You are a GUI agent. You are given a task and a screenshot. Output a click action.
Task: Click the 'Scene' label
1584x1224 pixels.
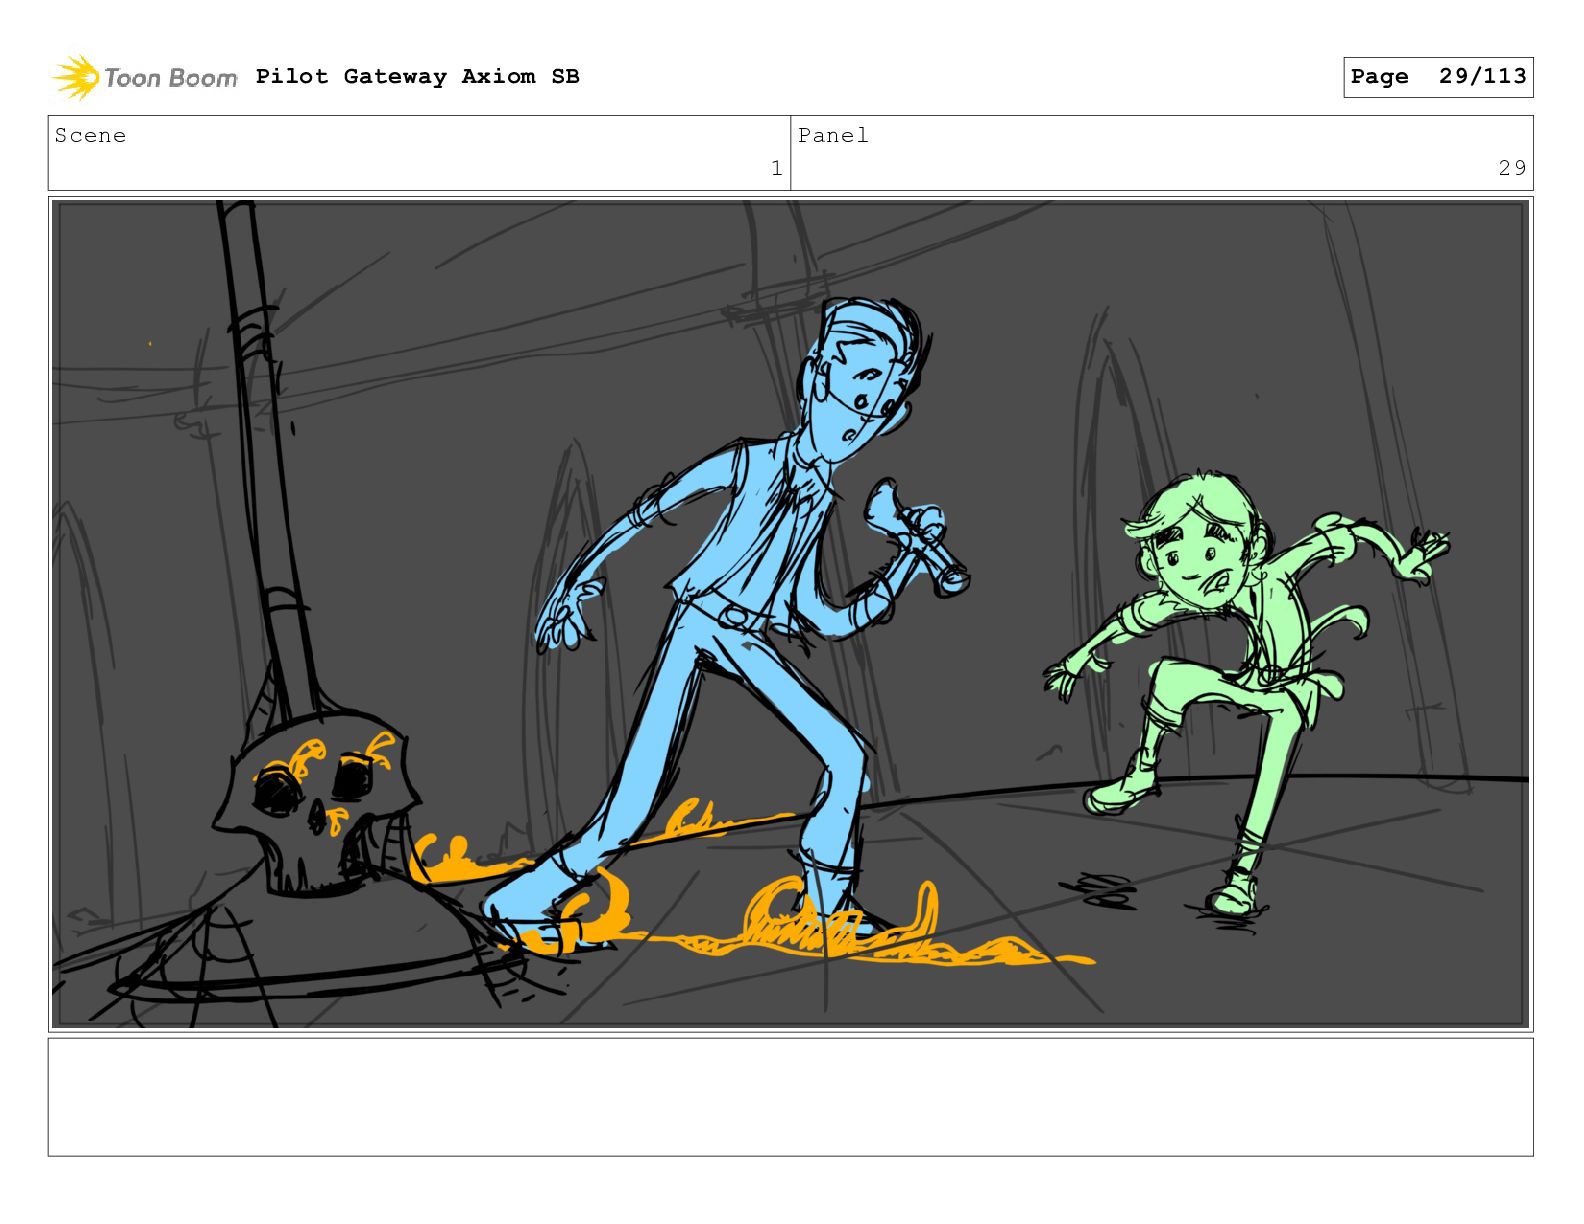90,136
